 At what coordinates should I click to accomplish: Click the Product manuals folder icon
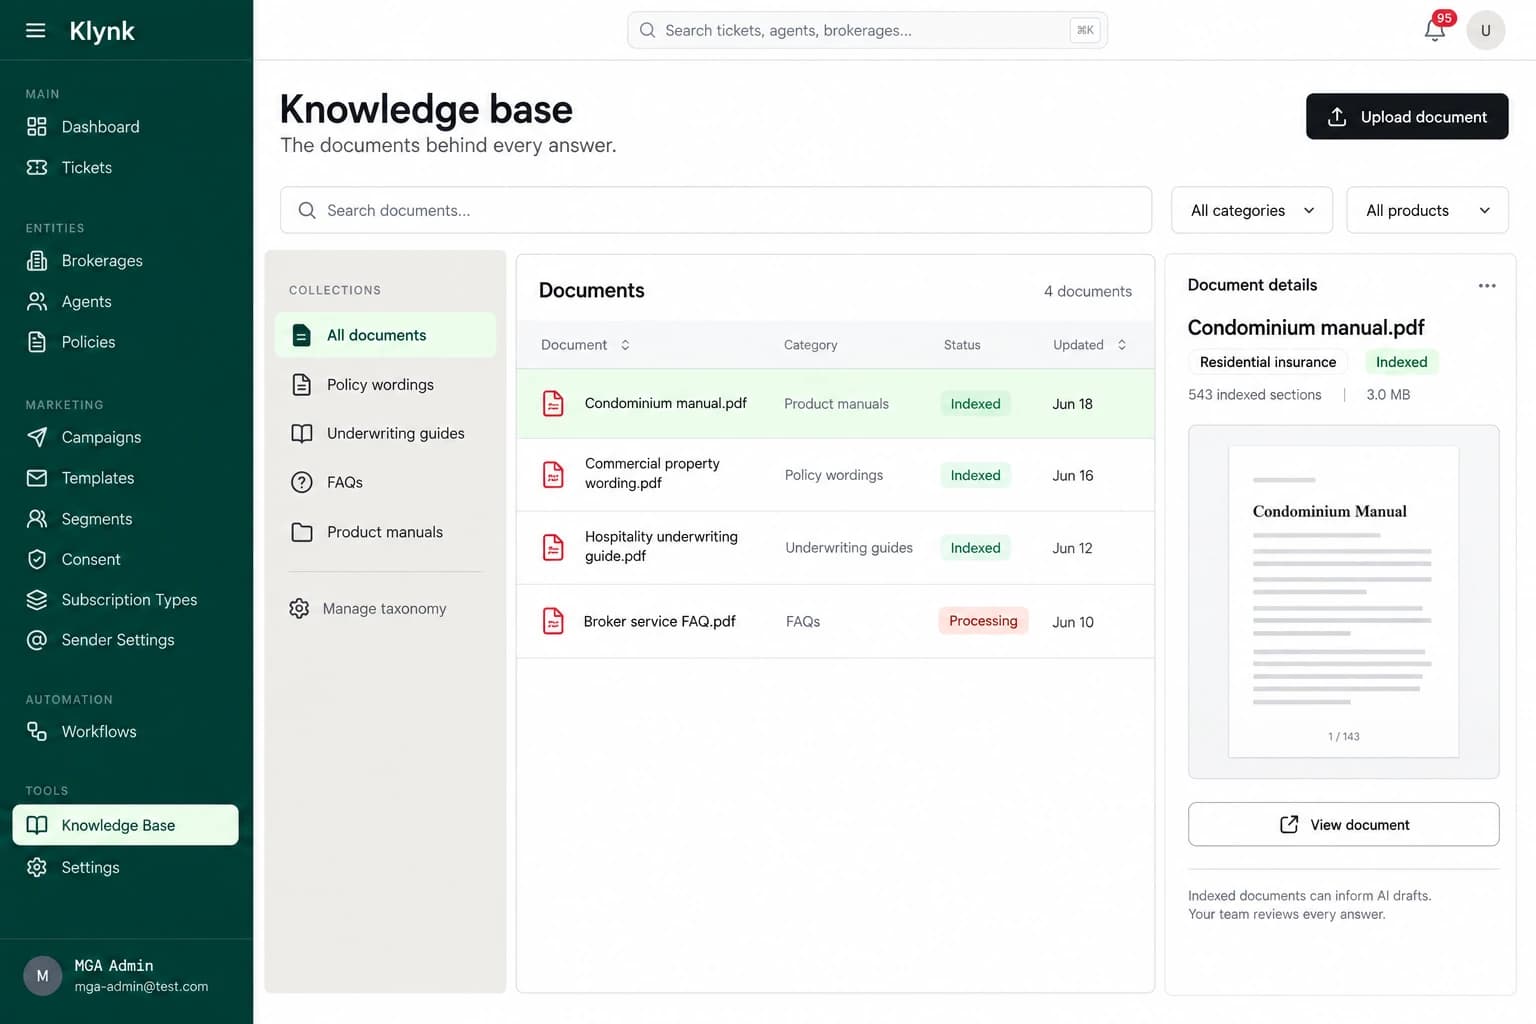click(x=301, y=532)
